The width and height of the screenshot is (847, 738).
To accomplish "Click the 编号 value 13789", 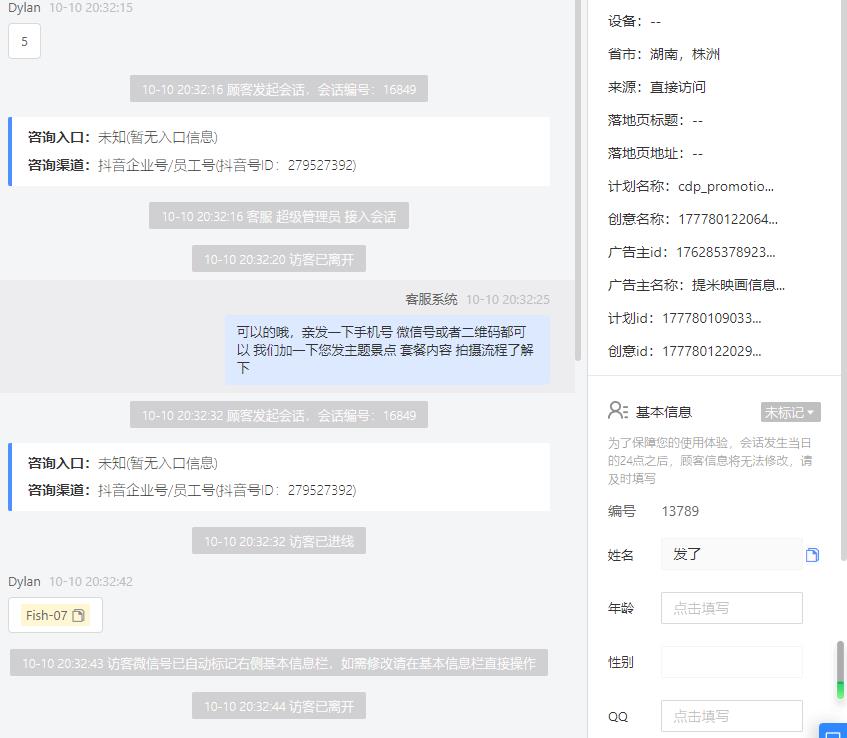I will (x=680, y=511).
